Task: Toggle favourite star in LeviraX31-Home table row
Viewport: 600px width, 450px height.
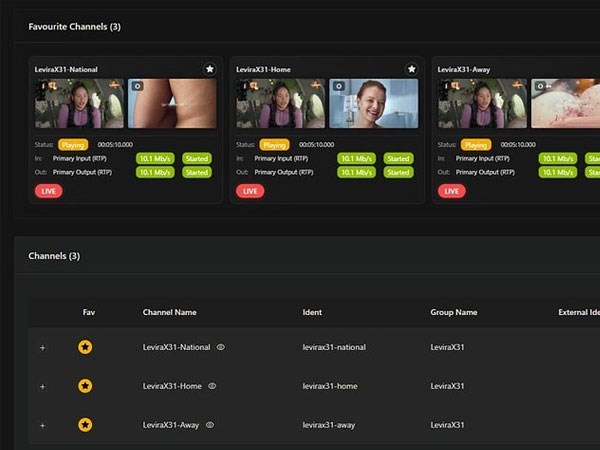Action: click(x=85, y=386)
